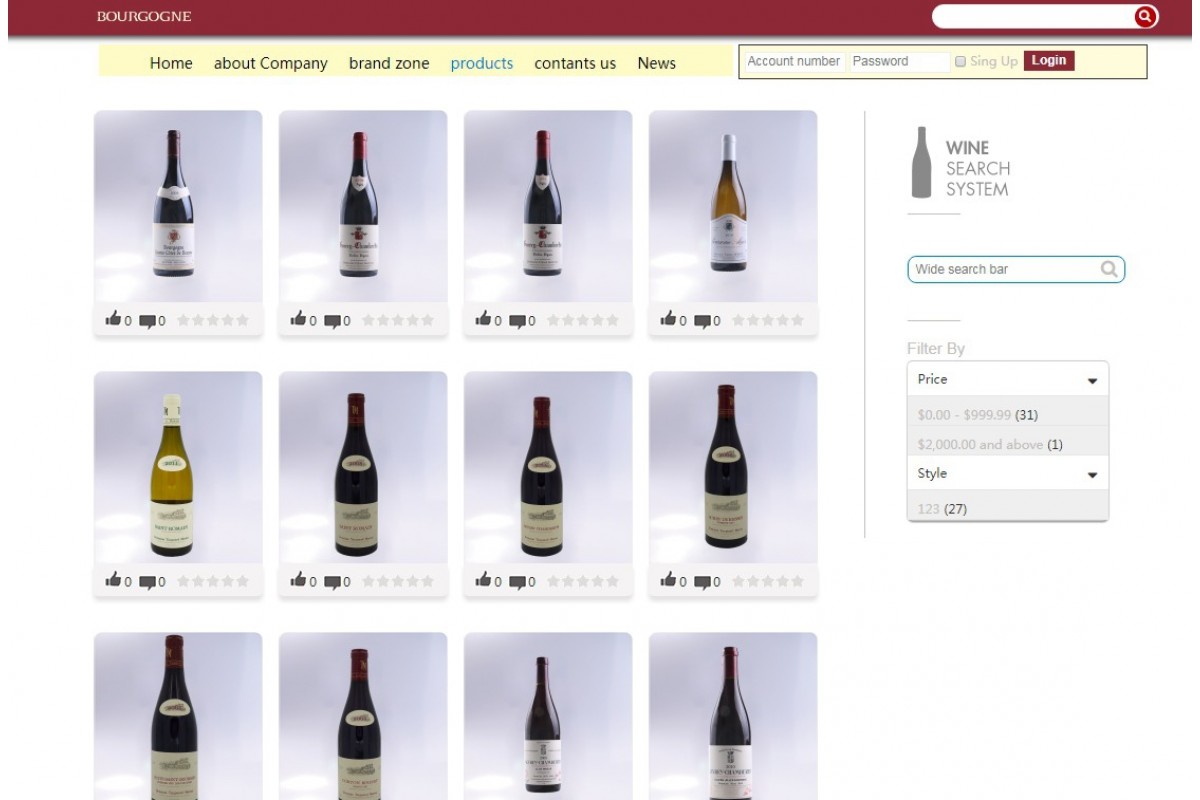Click the magnifier inside the Wide search bar
The image size is (1200, 800).
(1109, 269)
